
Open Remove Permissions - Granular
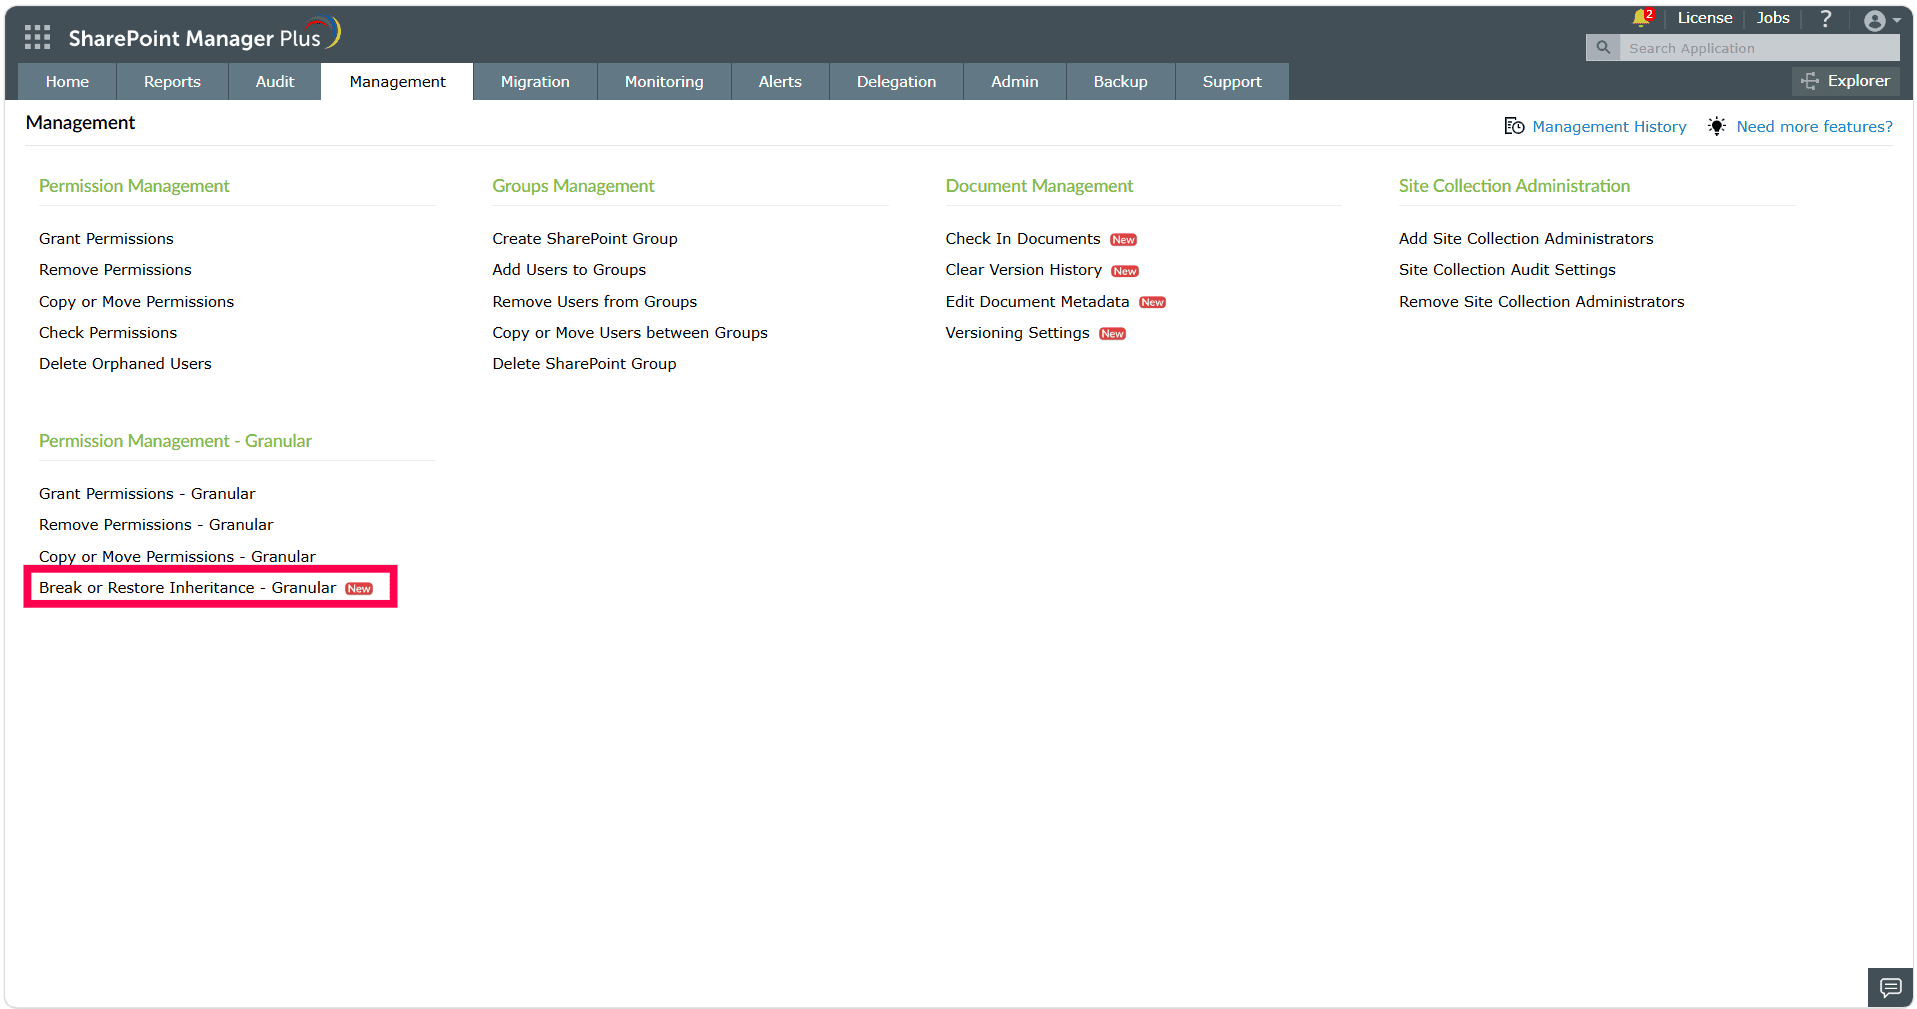pyautogui.click(x=156, y=525)
